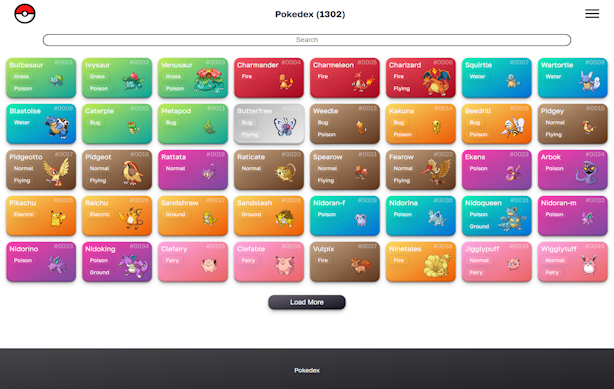Click the Pokeball logo icon
Viewport: 614px width, 389px height.
click(25, 13)
